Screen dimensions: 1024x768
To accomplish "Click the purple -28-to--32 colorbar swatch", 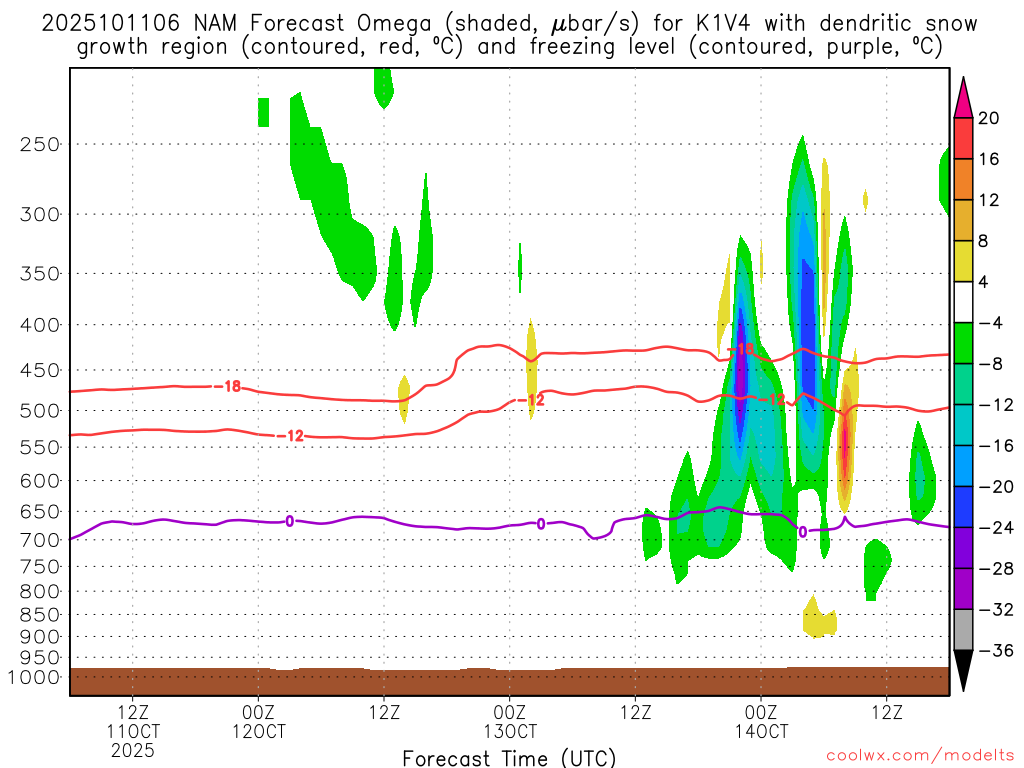I will pos(963,589).
